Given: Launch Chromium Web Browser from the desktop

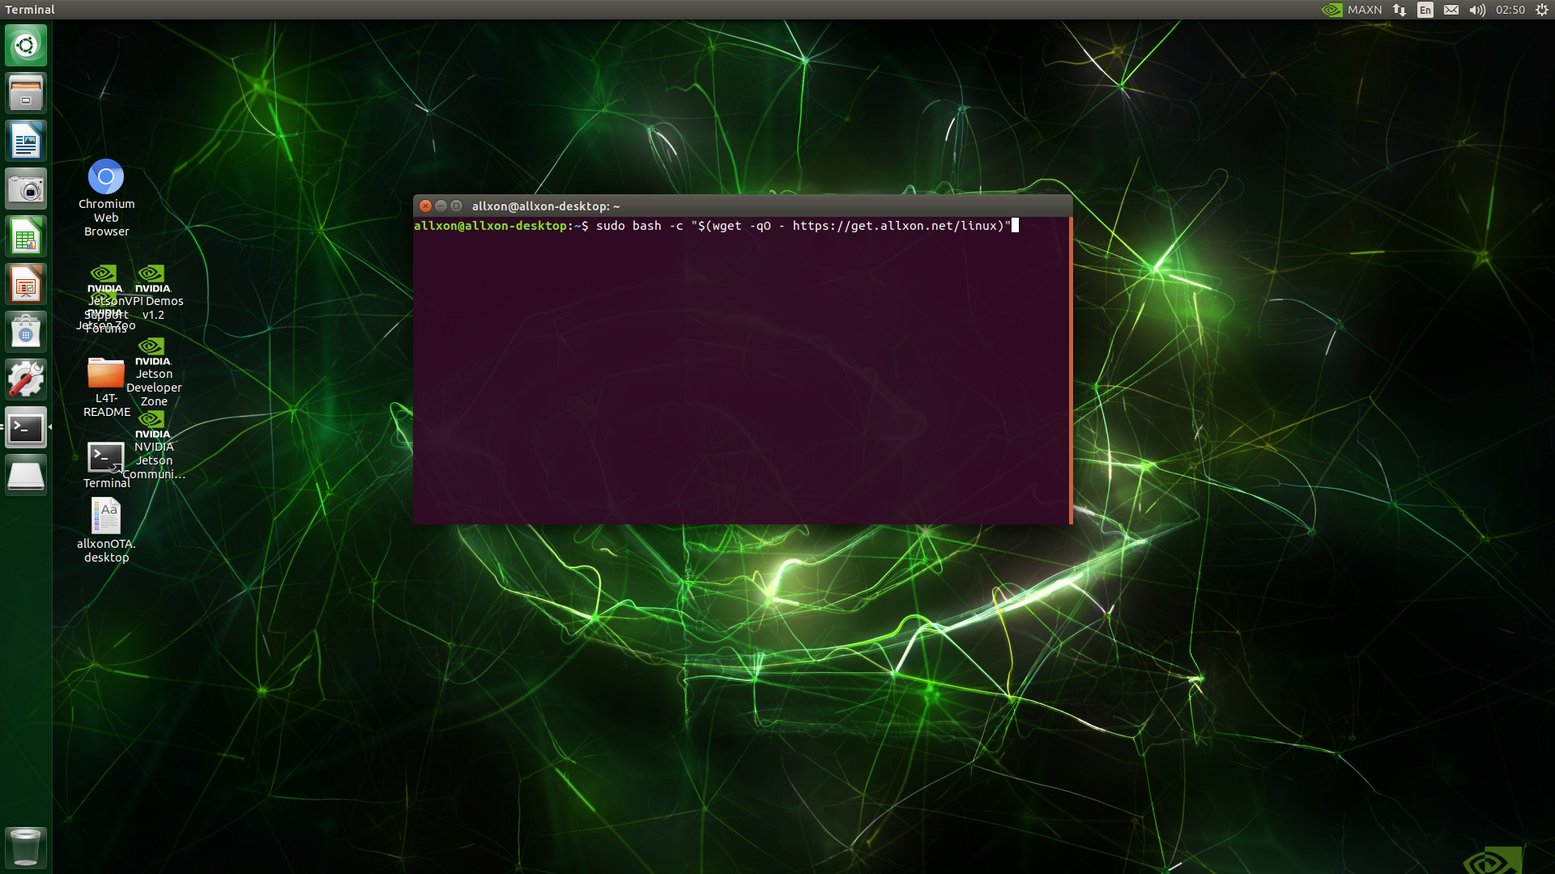Looking at the screenshot, I should [x=105, y=176].
